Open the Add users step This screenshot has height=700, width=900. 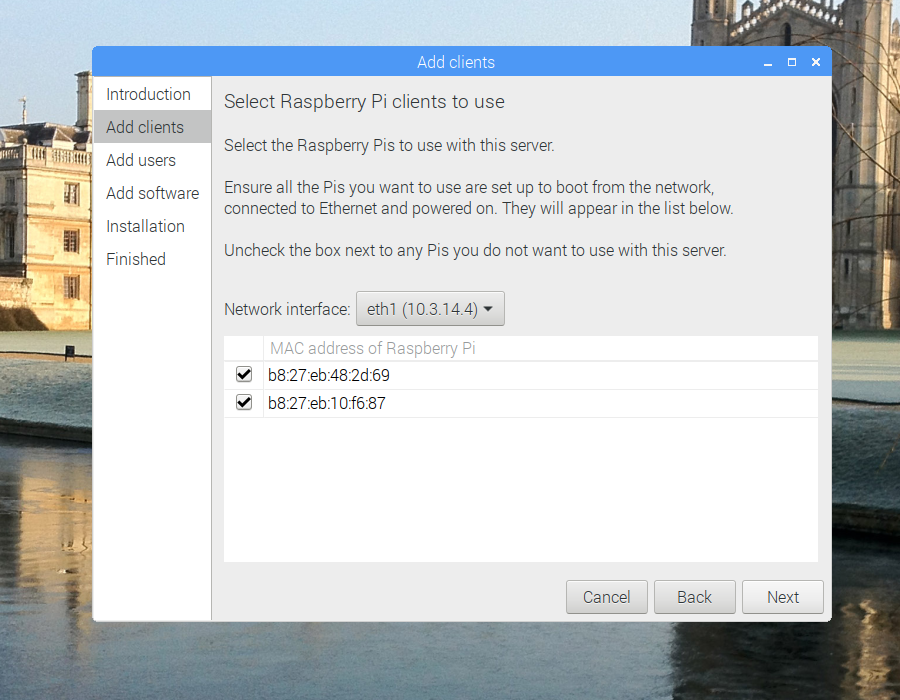(x=141, y=160)
